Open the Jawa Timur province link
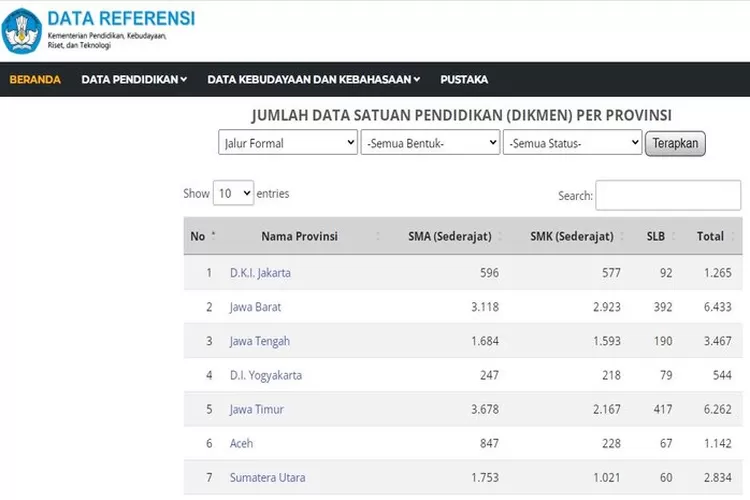Viewport: 750px width, 500px height. click(x=257, y=409)
